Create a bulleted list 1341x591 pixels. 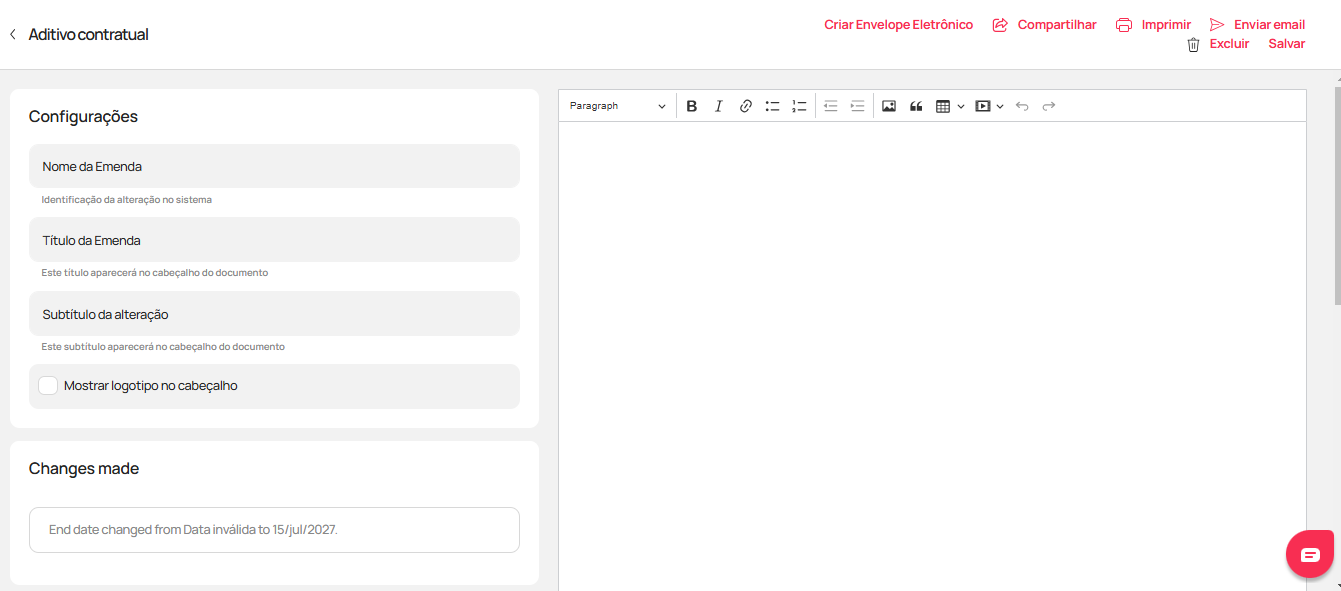(772, 106)
